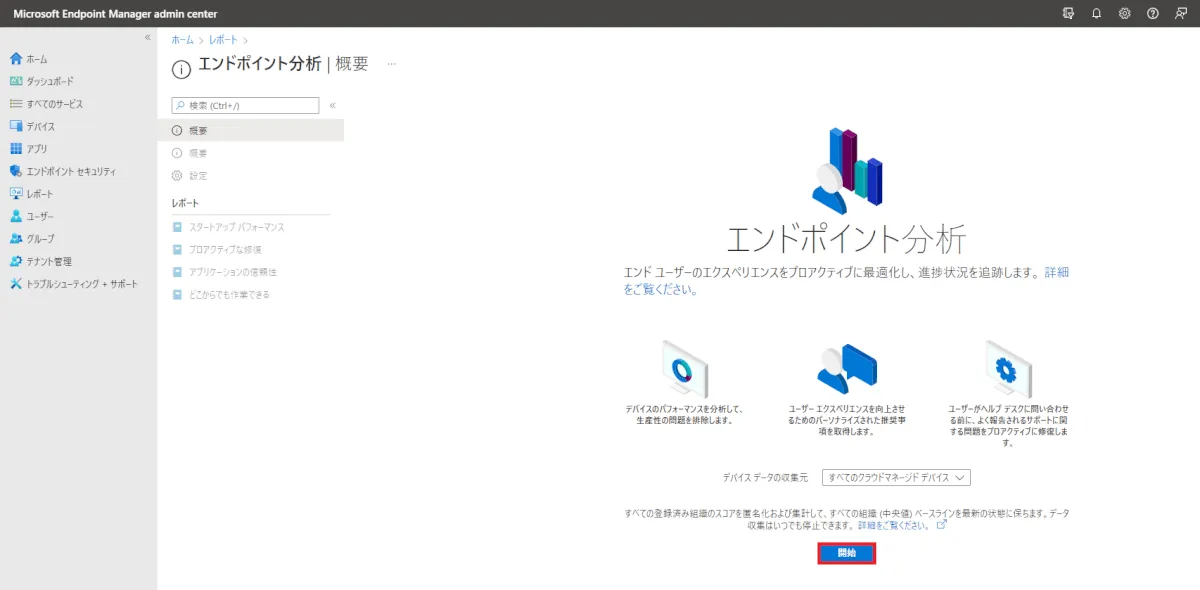Click the スタートアップ パフォーマンス report icon
Image resolution: width=1200 pixels, height=590 pixels.
click(177, 227)
